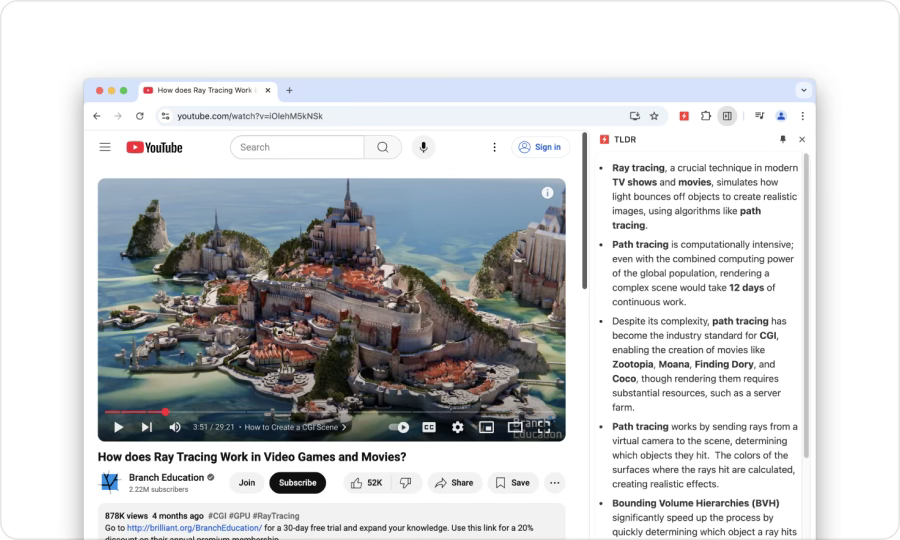The image size is (900, 540).
Task: Click the video title text
Action: [252, 457]
